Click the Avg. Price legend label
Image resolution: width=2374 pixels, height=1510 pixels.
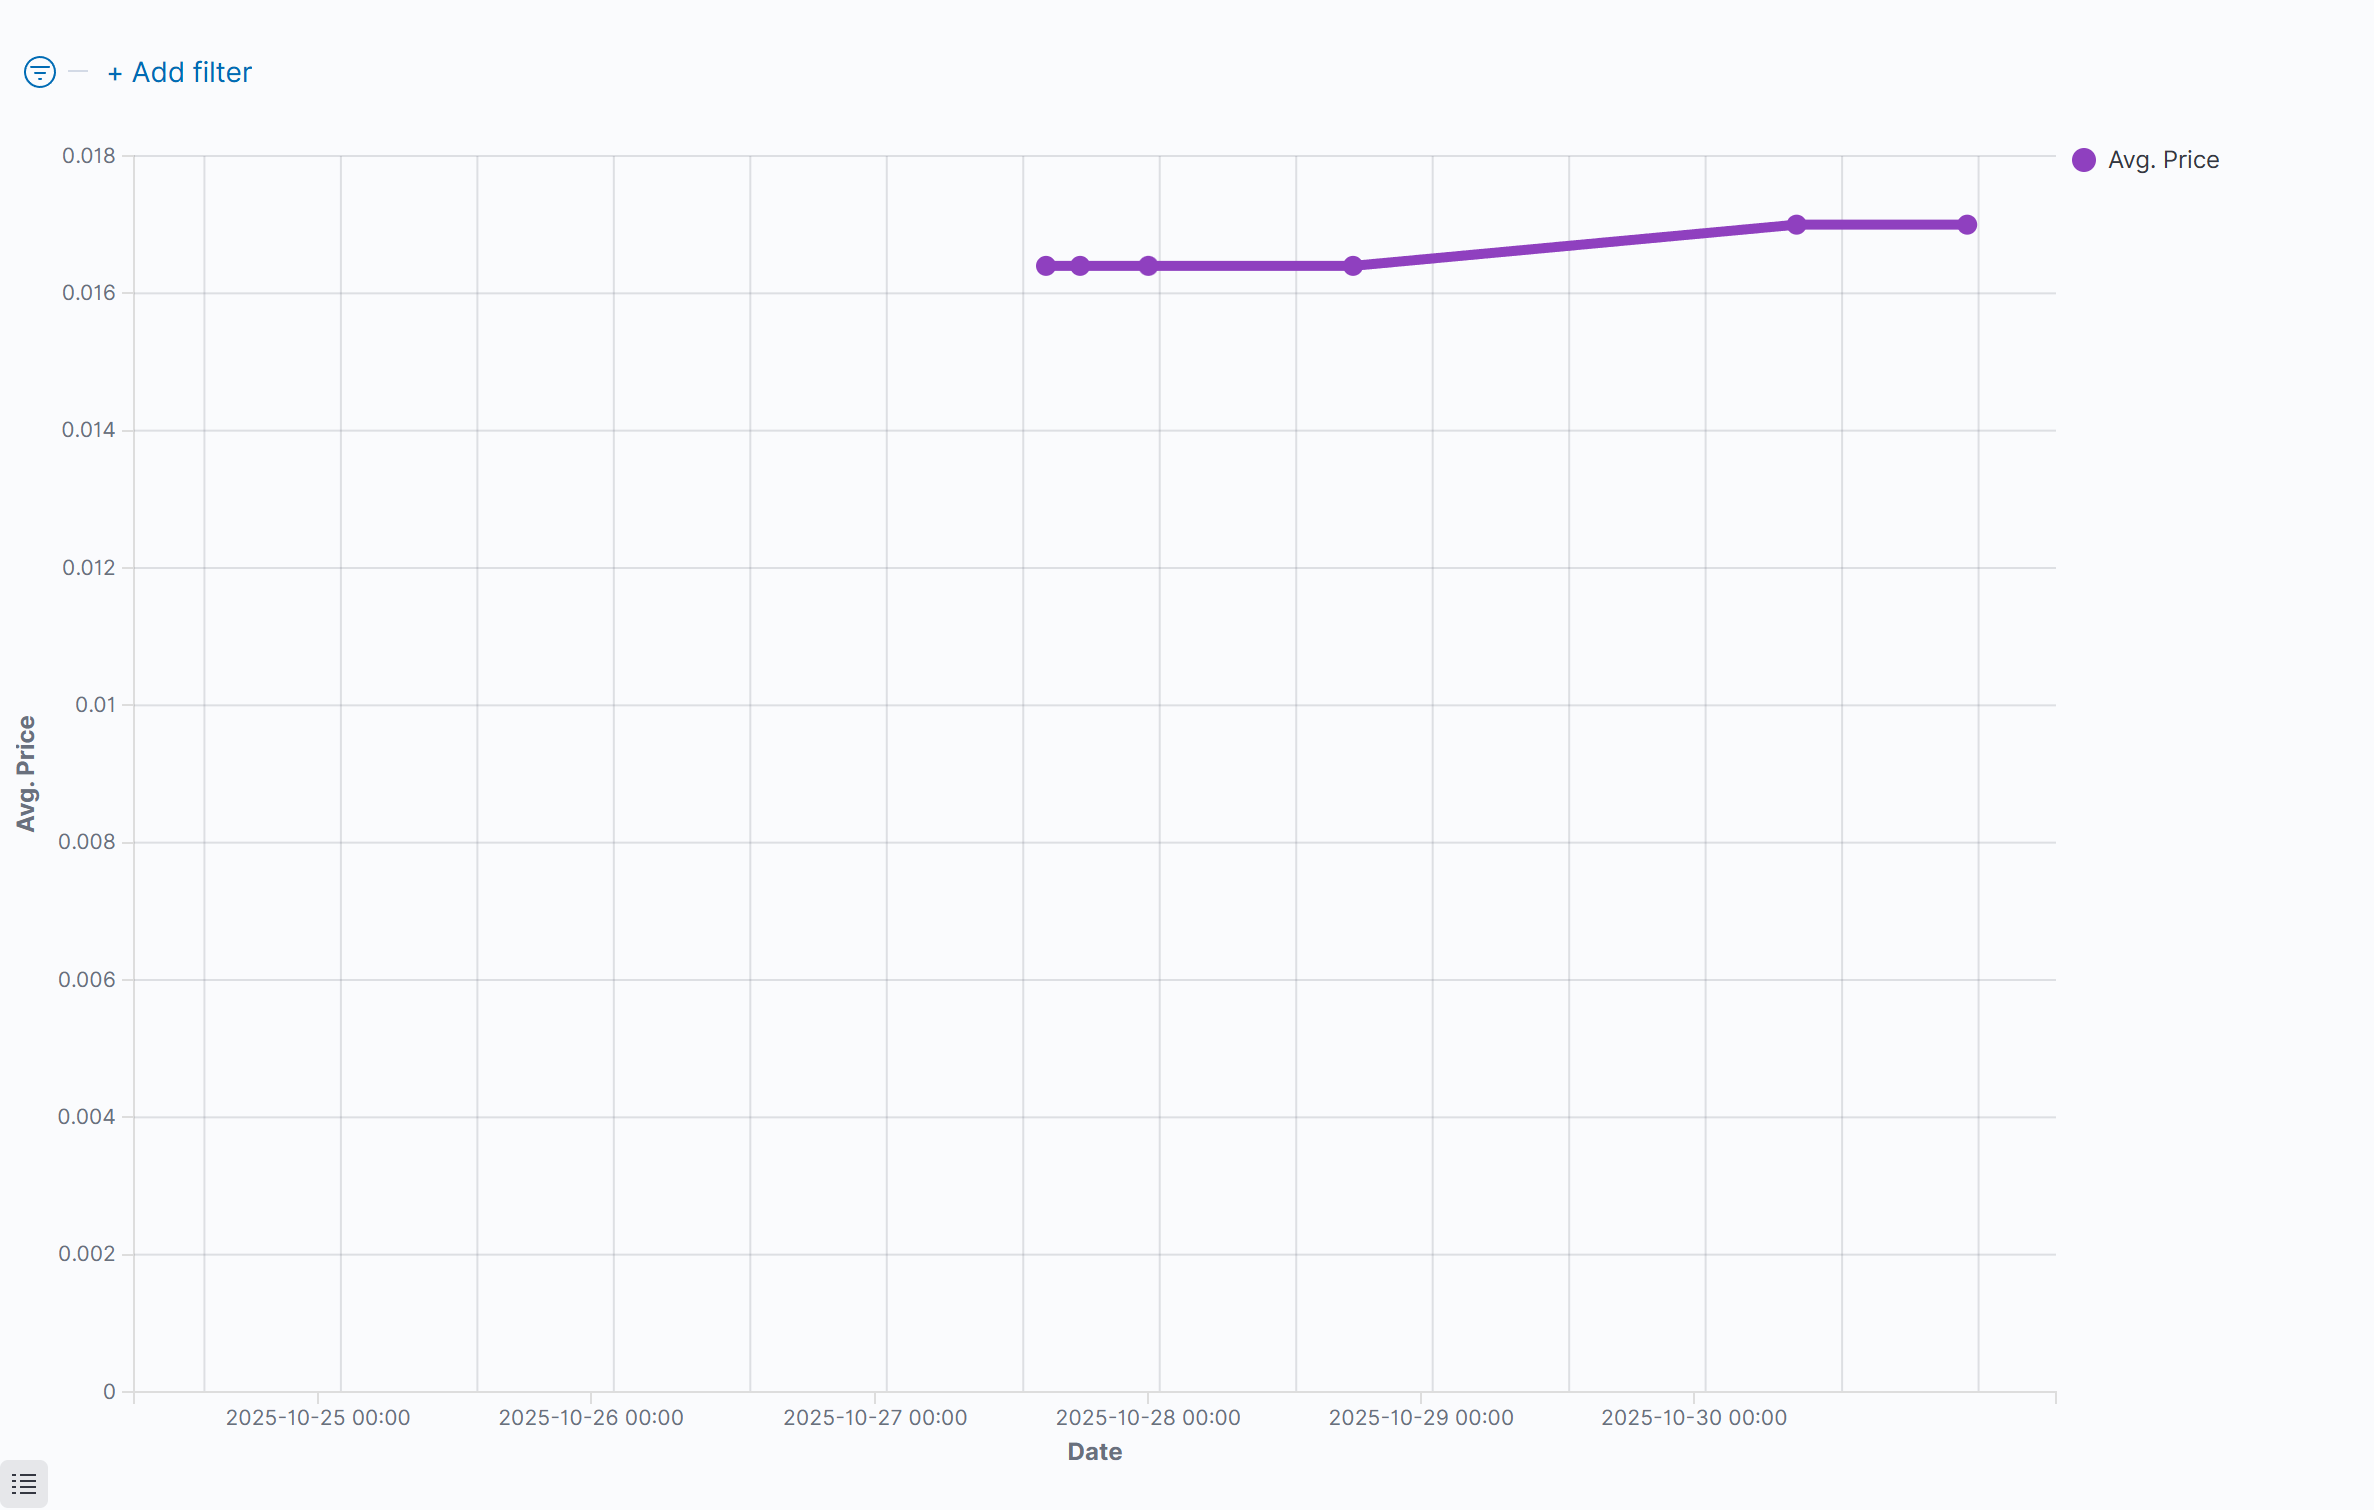(x=2163, y=160)
